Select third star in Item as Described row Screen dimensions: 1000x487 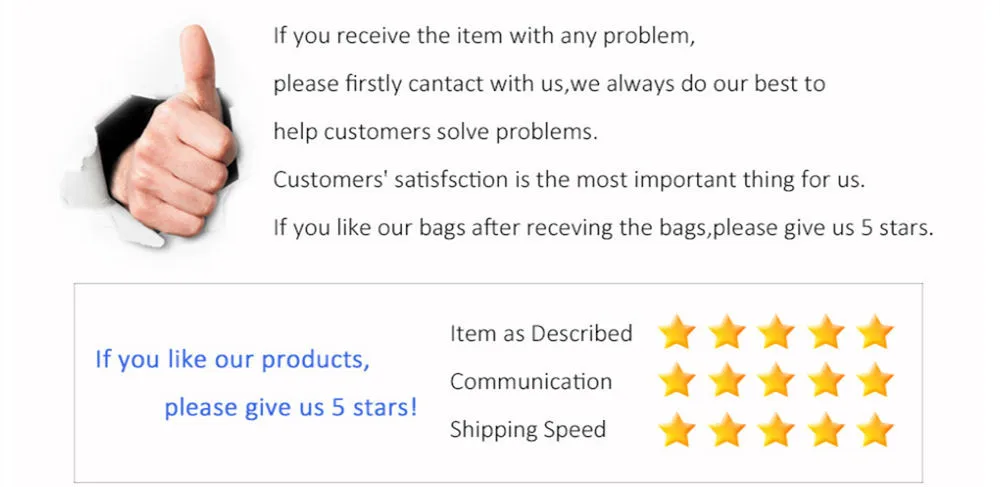pyautogui.click(x=776, y=332)
